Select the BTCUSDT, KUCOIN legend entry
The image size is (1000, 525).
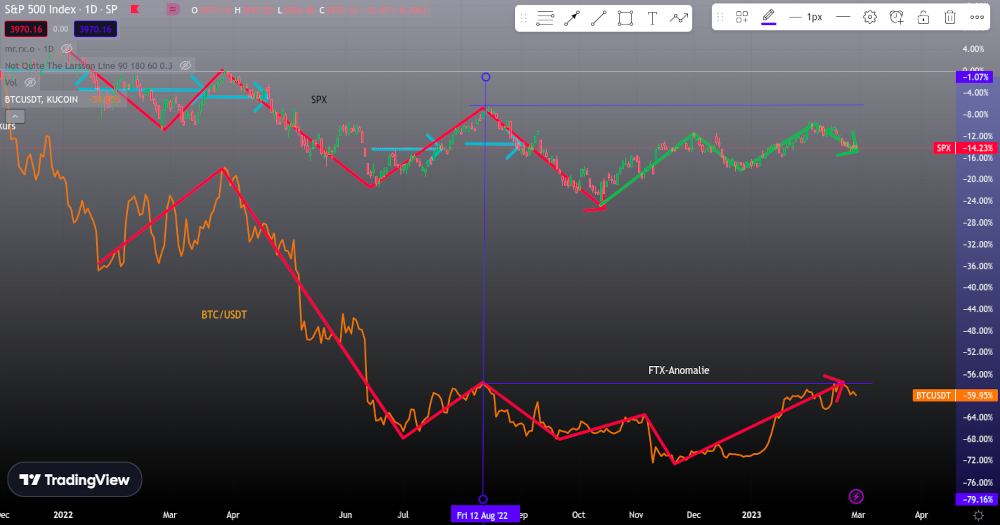41,100
